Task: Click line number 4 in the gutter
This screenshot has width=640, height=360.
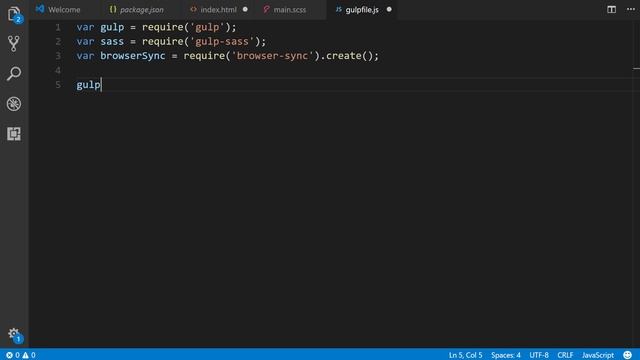Action: click(x=58, y=70)
